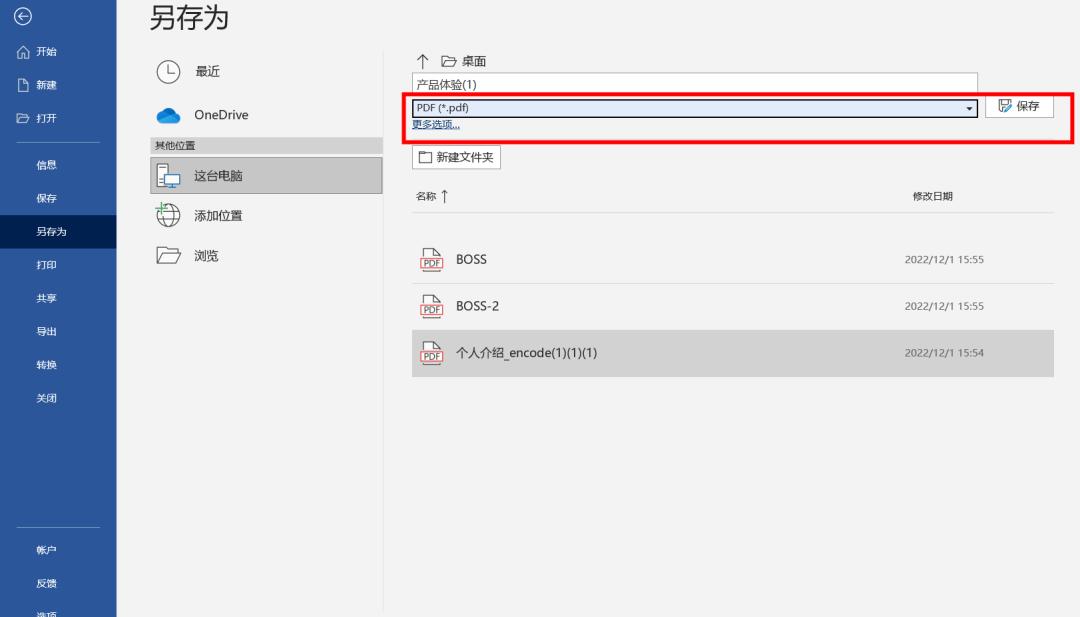Click the BOSS-2 PDF file icon
Viewport: 1080px width, 617px height.
coord(432,306)
